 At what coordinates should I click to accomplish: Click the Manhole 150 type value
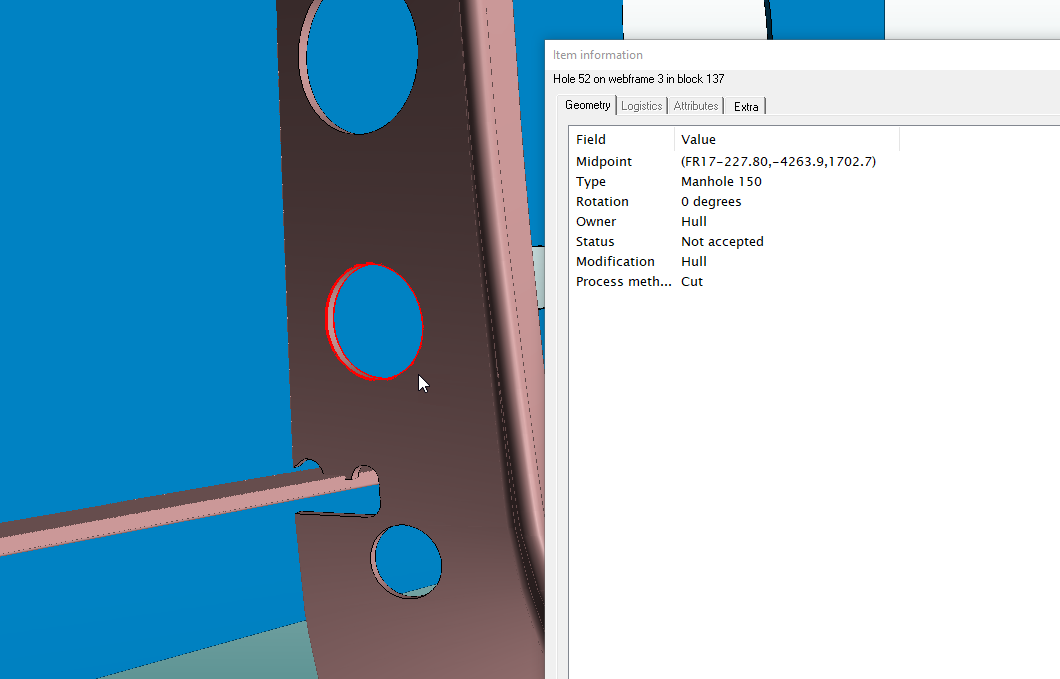tap(721, 182)
